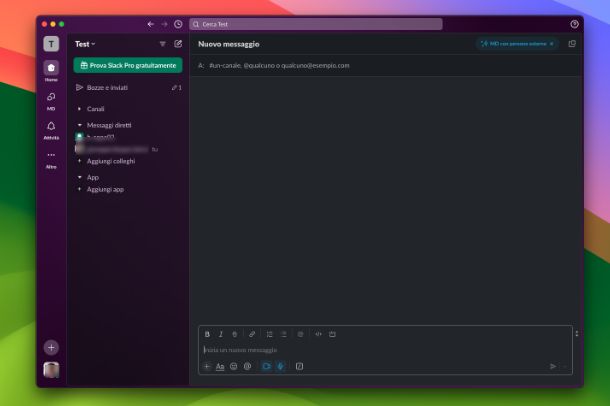Open new message in separate window
This screenshot has height=406, width=610.
572,44
